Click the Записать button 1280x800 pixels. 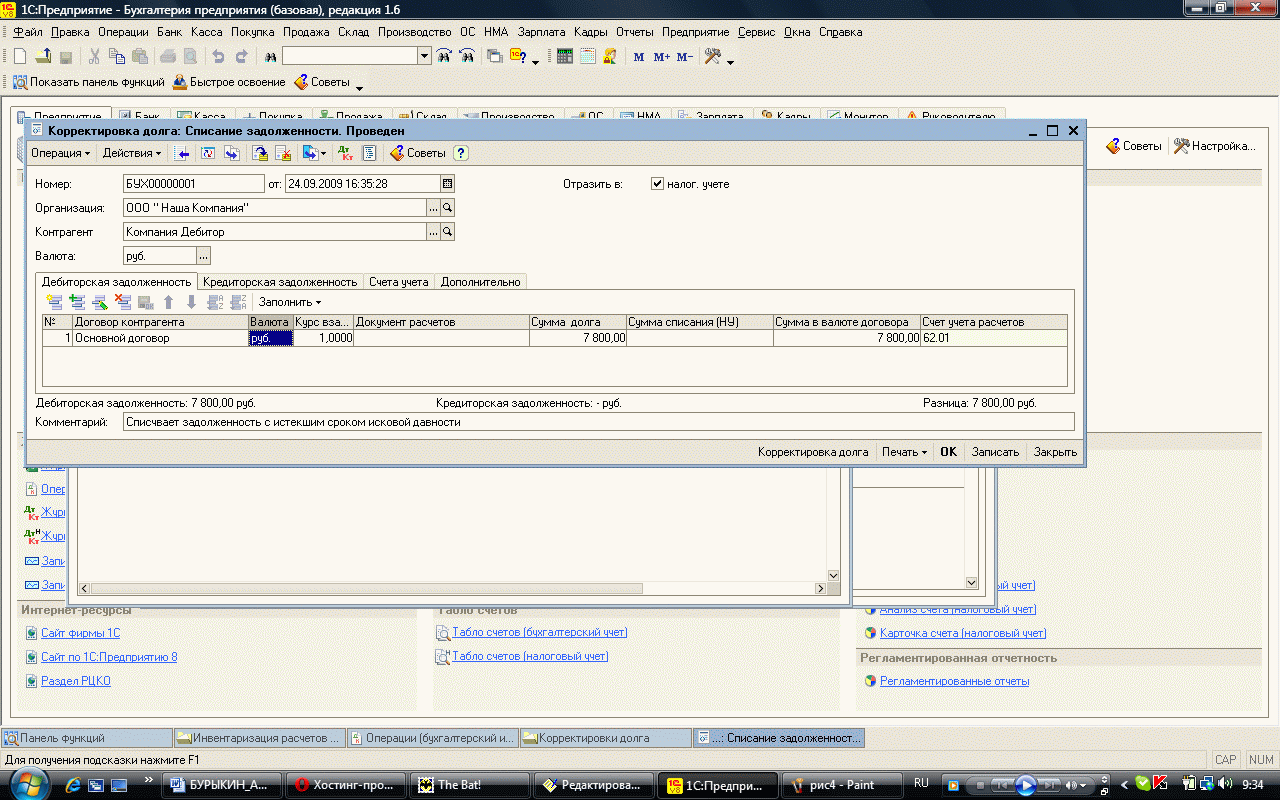tap(995, 452)
